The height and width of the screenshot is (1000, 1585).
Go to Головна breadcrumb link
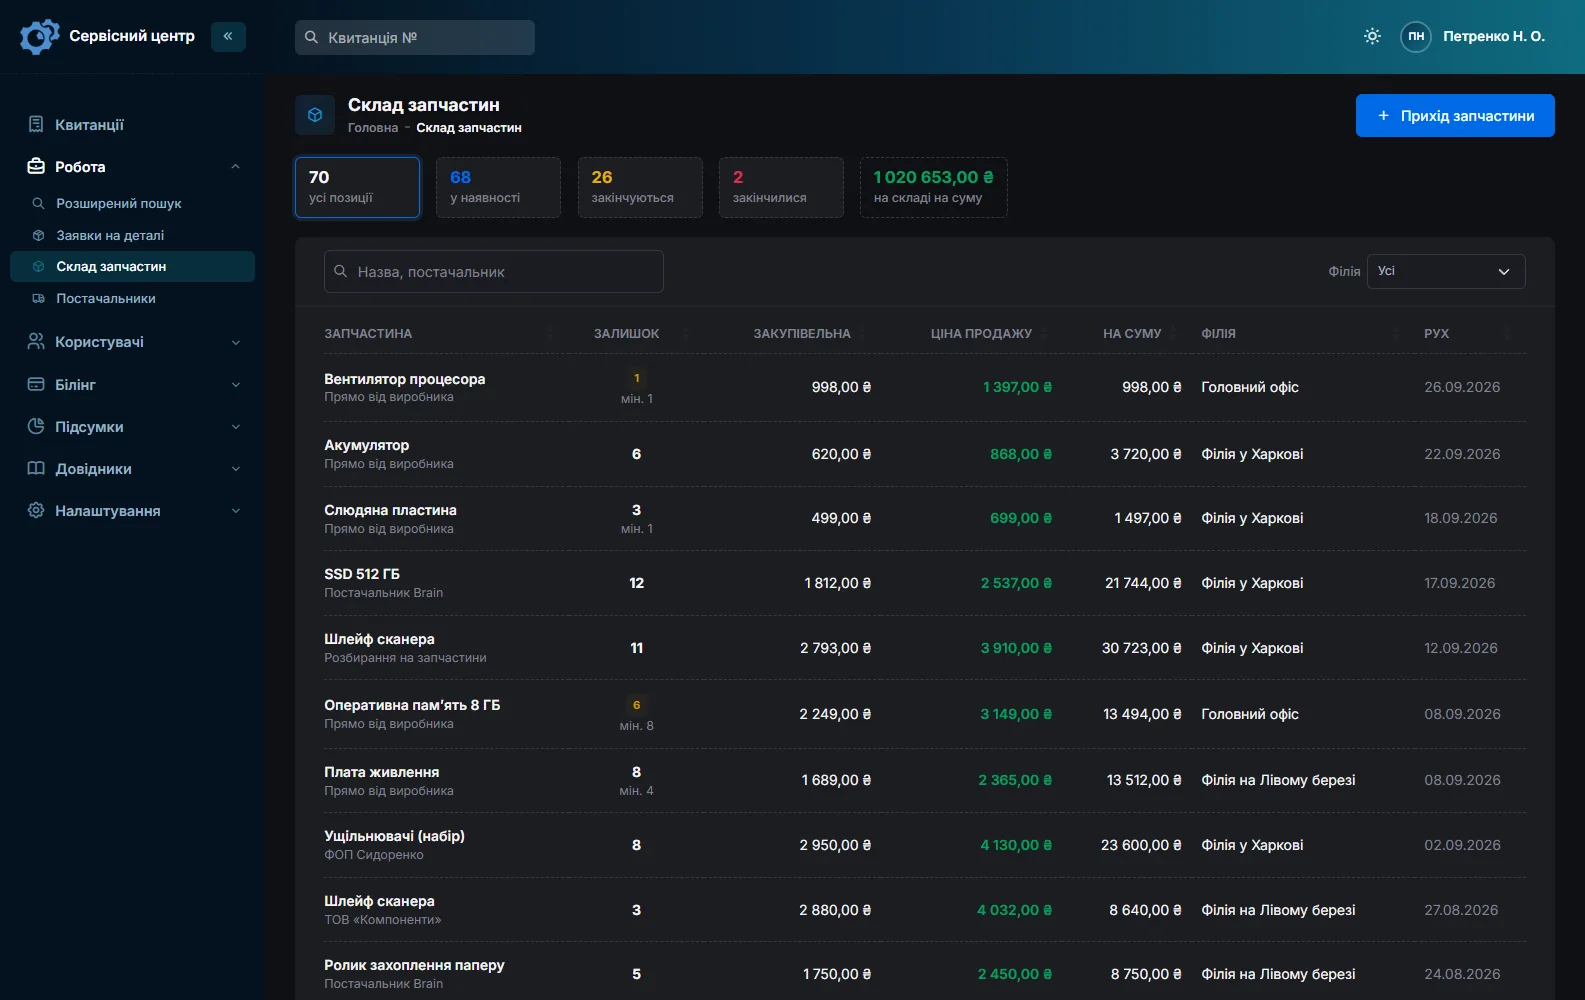[373, 128]
